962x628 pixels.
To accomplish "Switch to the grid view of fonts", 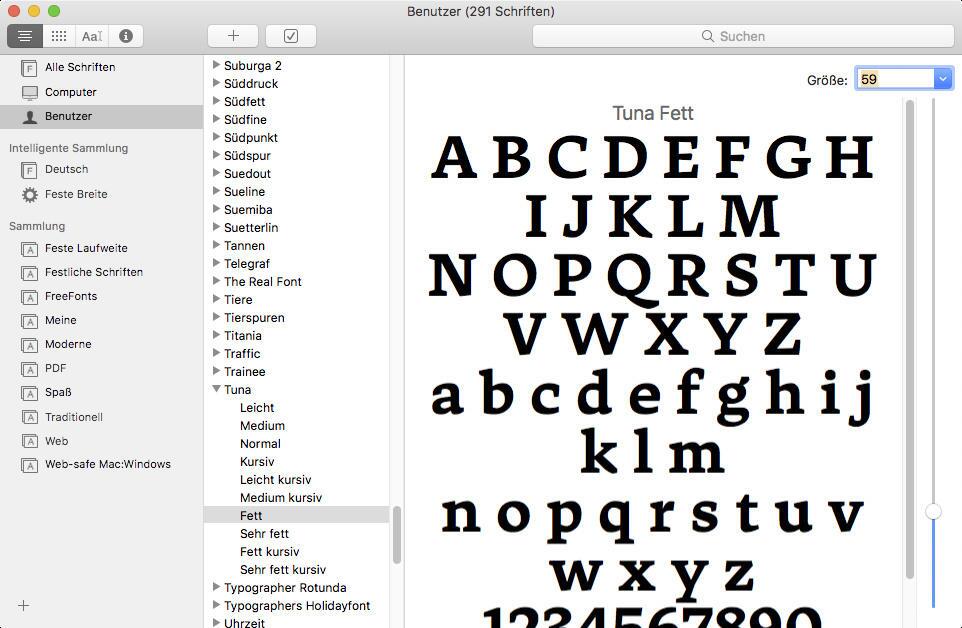I will (58, 36).
